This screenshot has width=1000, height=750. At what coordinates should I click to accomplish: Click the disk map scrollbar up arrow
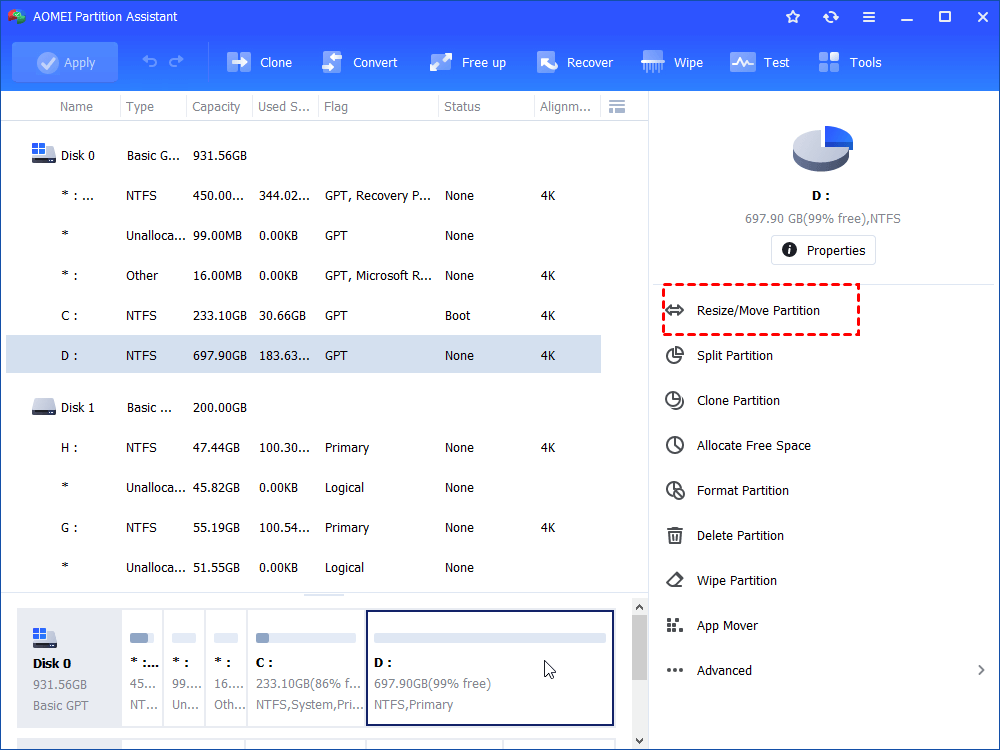click(x=640, y=607)
